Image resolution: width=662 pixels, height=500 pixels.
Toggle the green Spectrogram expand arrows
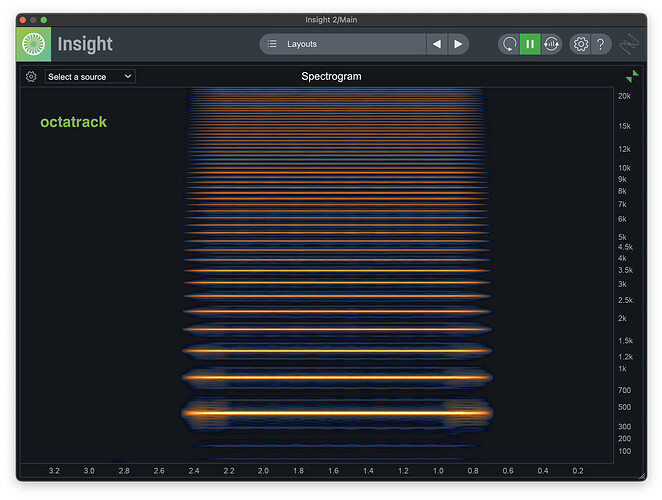pos(632,76)
